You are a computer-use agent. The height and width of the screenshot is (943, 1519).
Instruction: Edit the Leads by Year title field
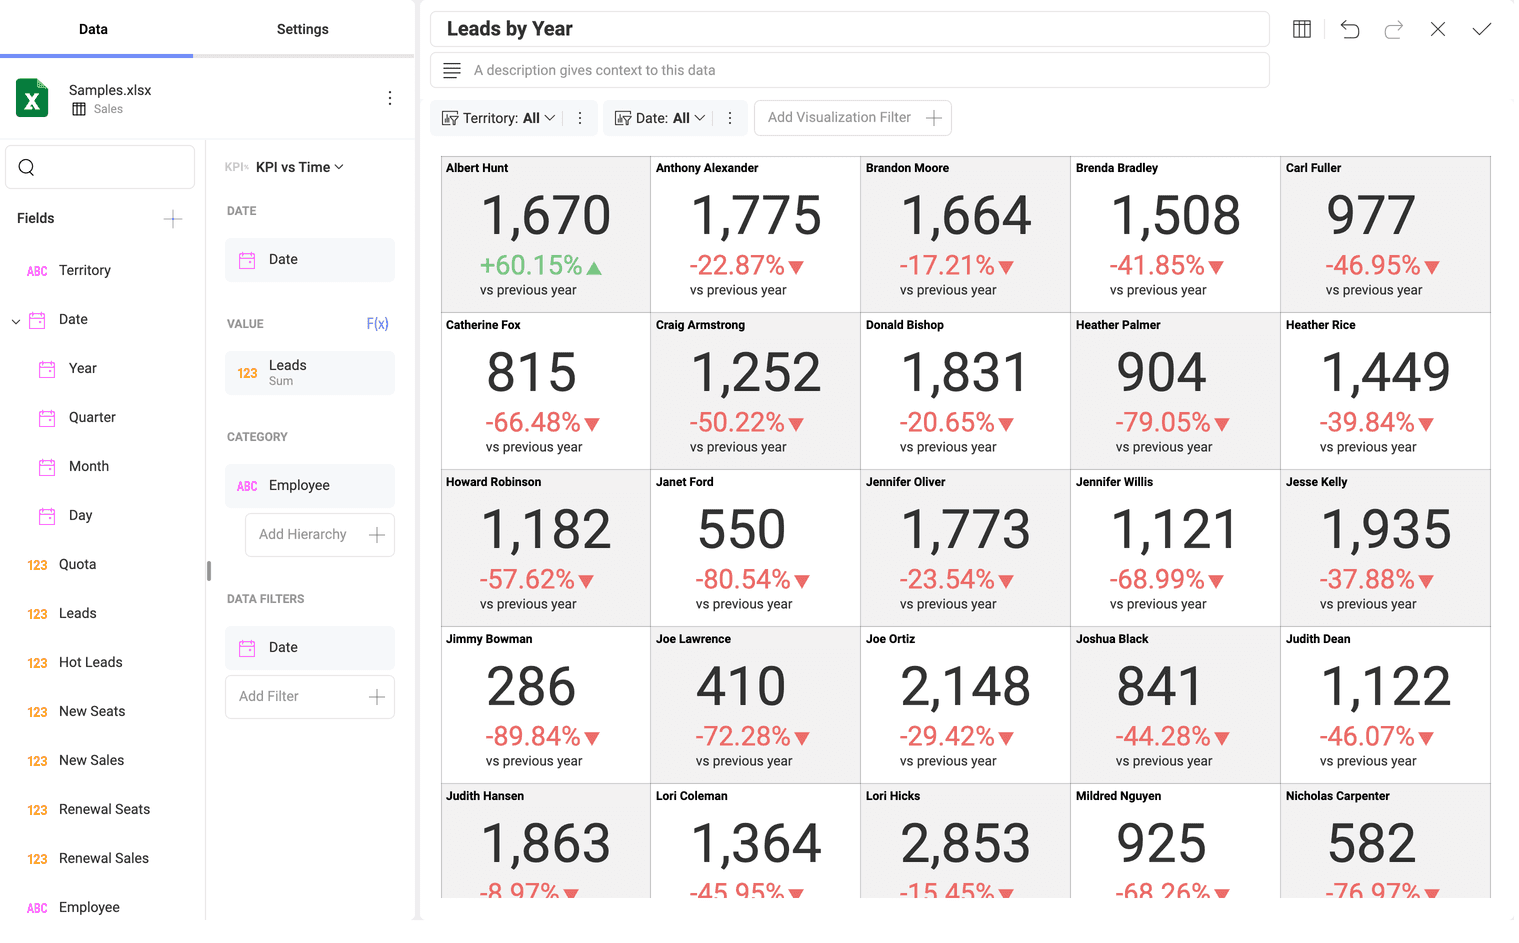[x=850, y=29]
